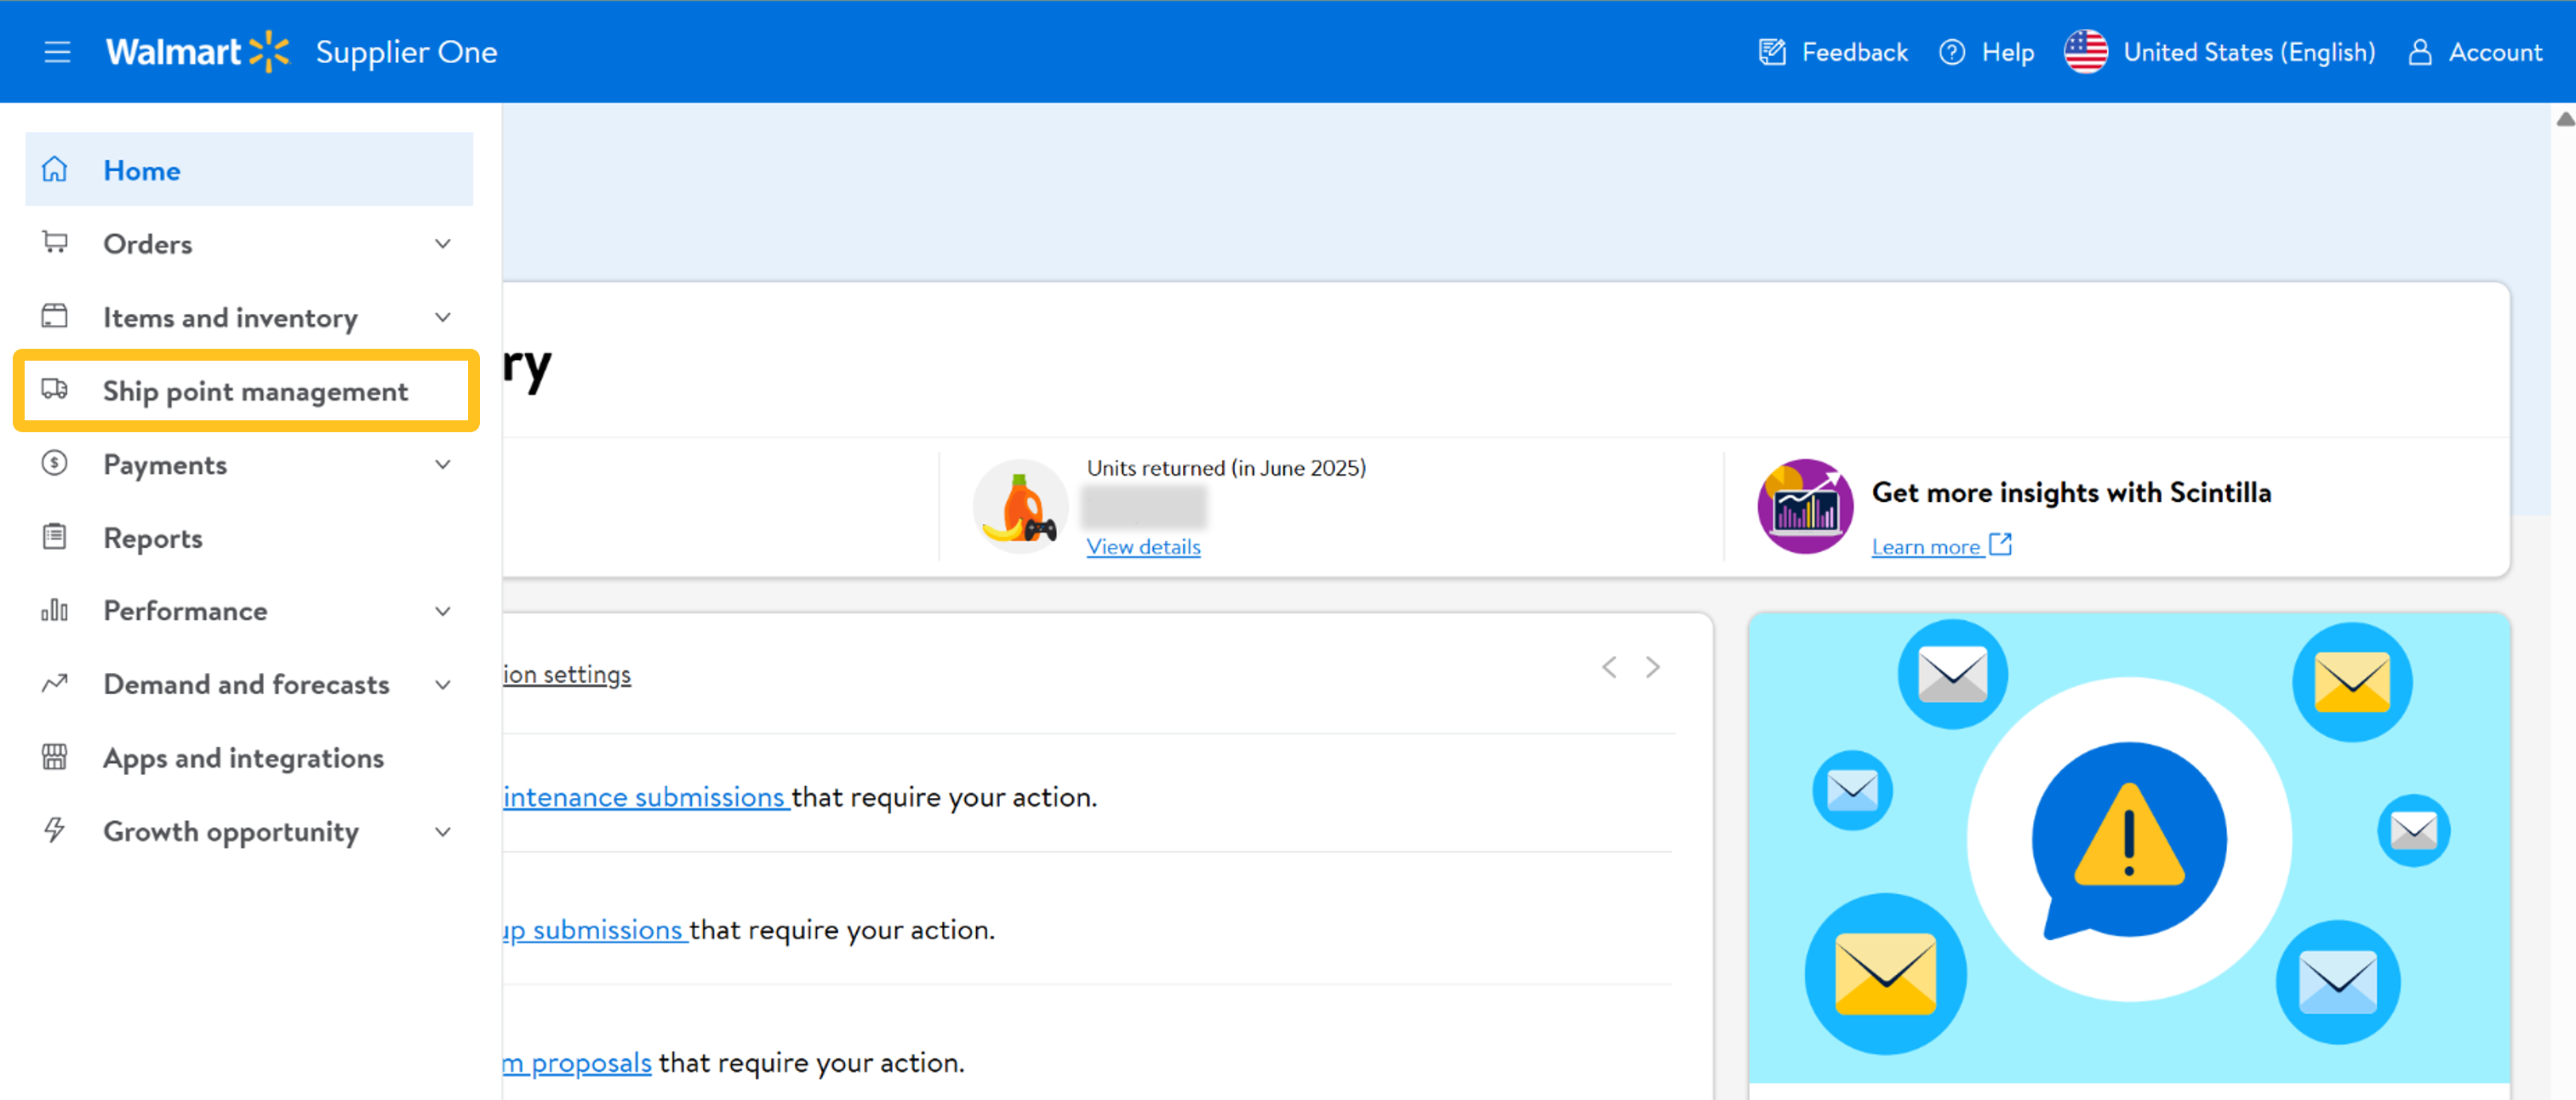Open the notification settings link

[x=567, y=674]
